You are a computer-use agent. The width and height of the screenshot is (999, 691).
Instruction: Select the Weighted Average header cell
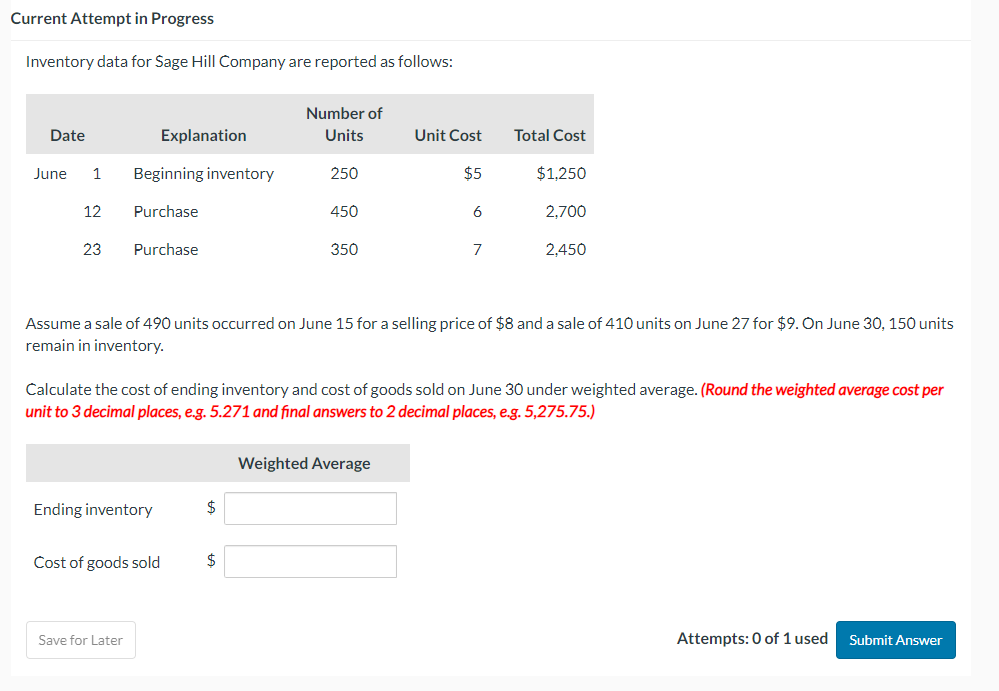[304, 463]
